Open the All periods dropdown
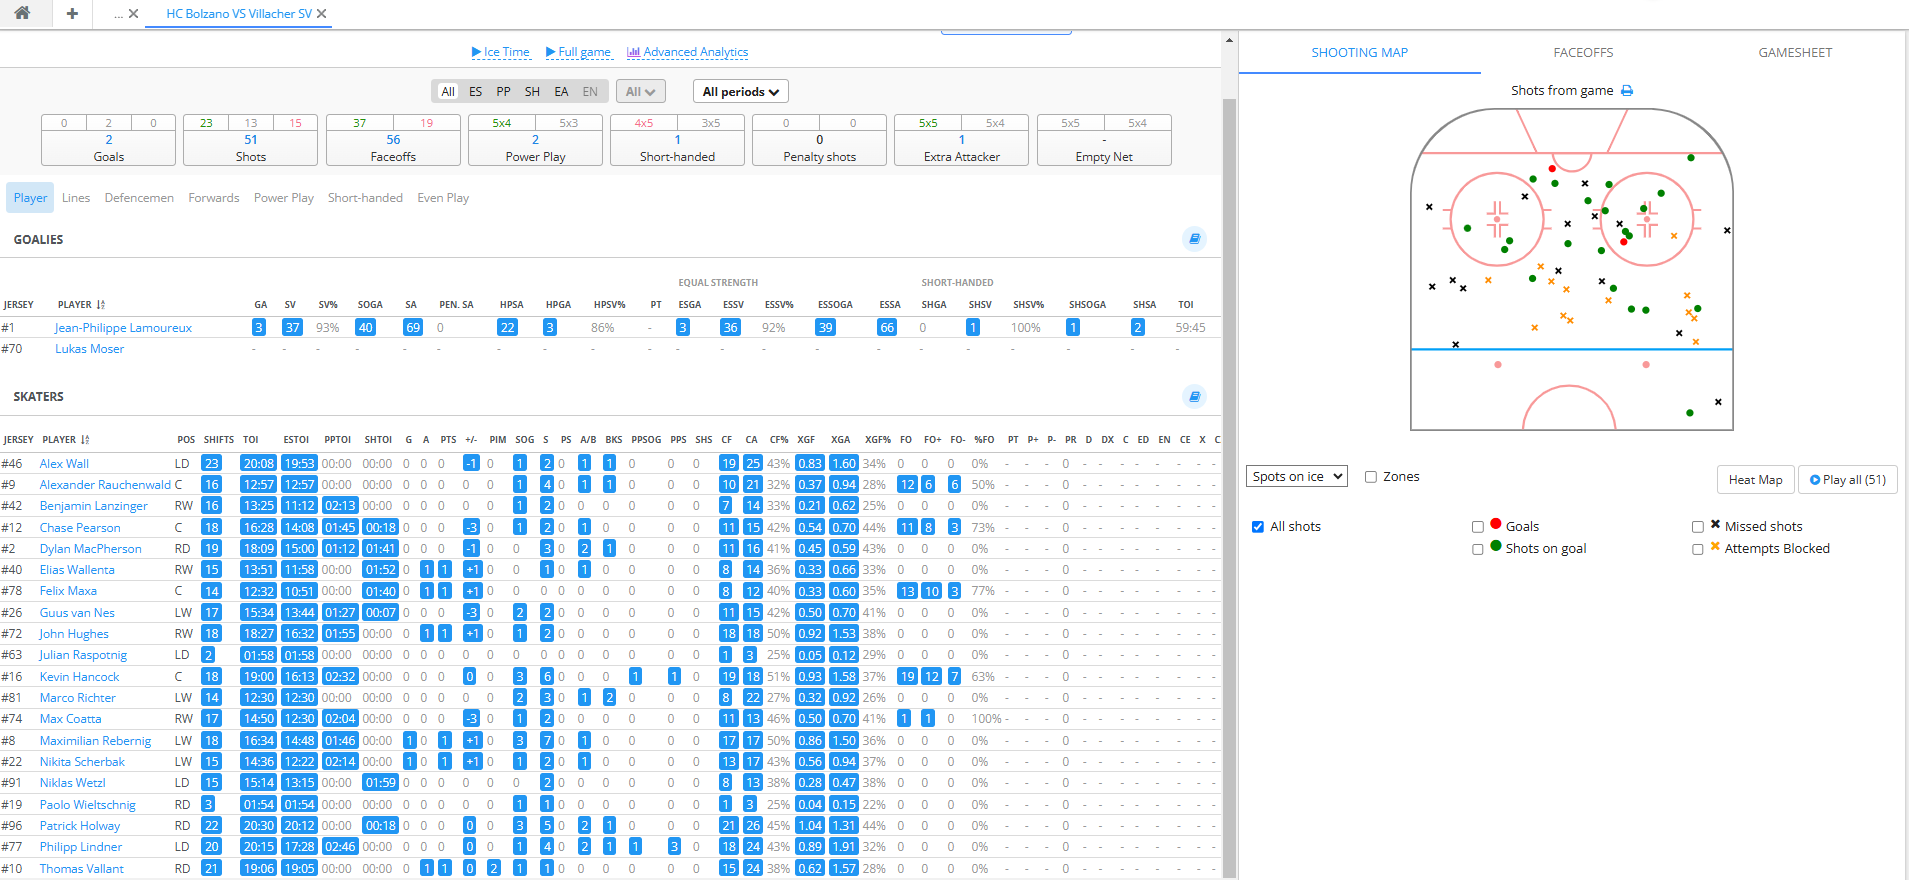 point(740,92)
